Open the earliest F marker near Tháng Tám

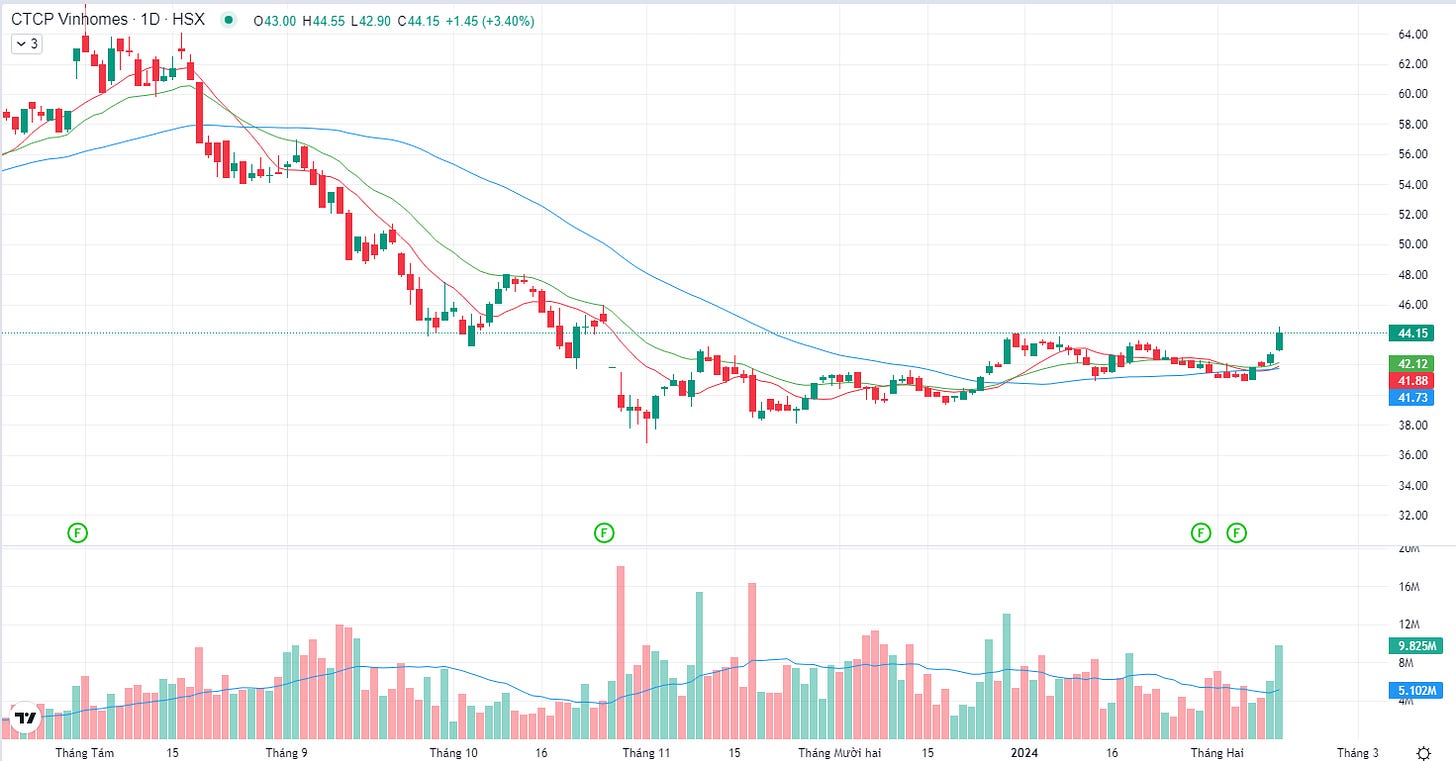click(x=77, y=533)
